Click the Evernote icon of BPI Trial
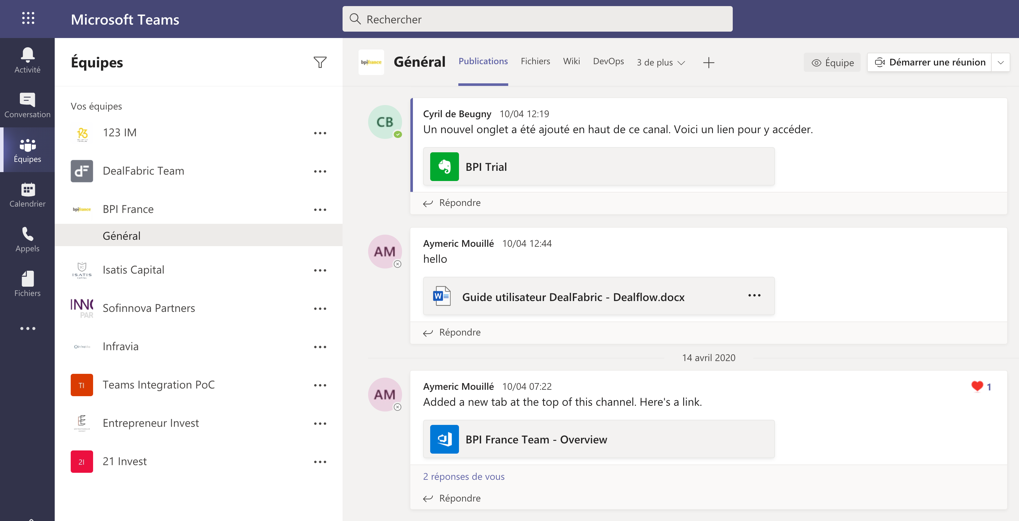The height and width of the screenshot is (521, 1019). [x=445, y=167]
